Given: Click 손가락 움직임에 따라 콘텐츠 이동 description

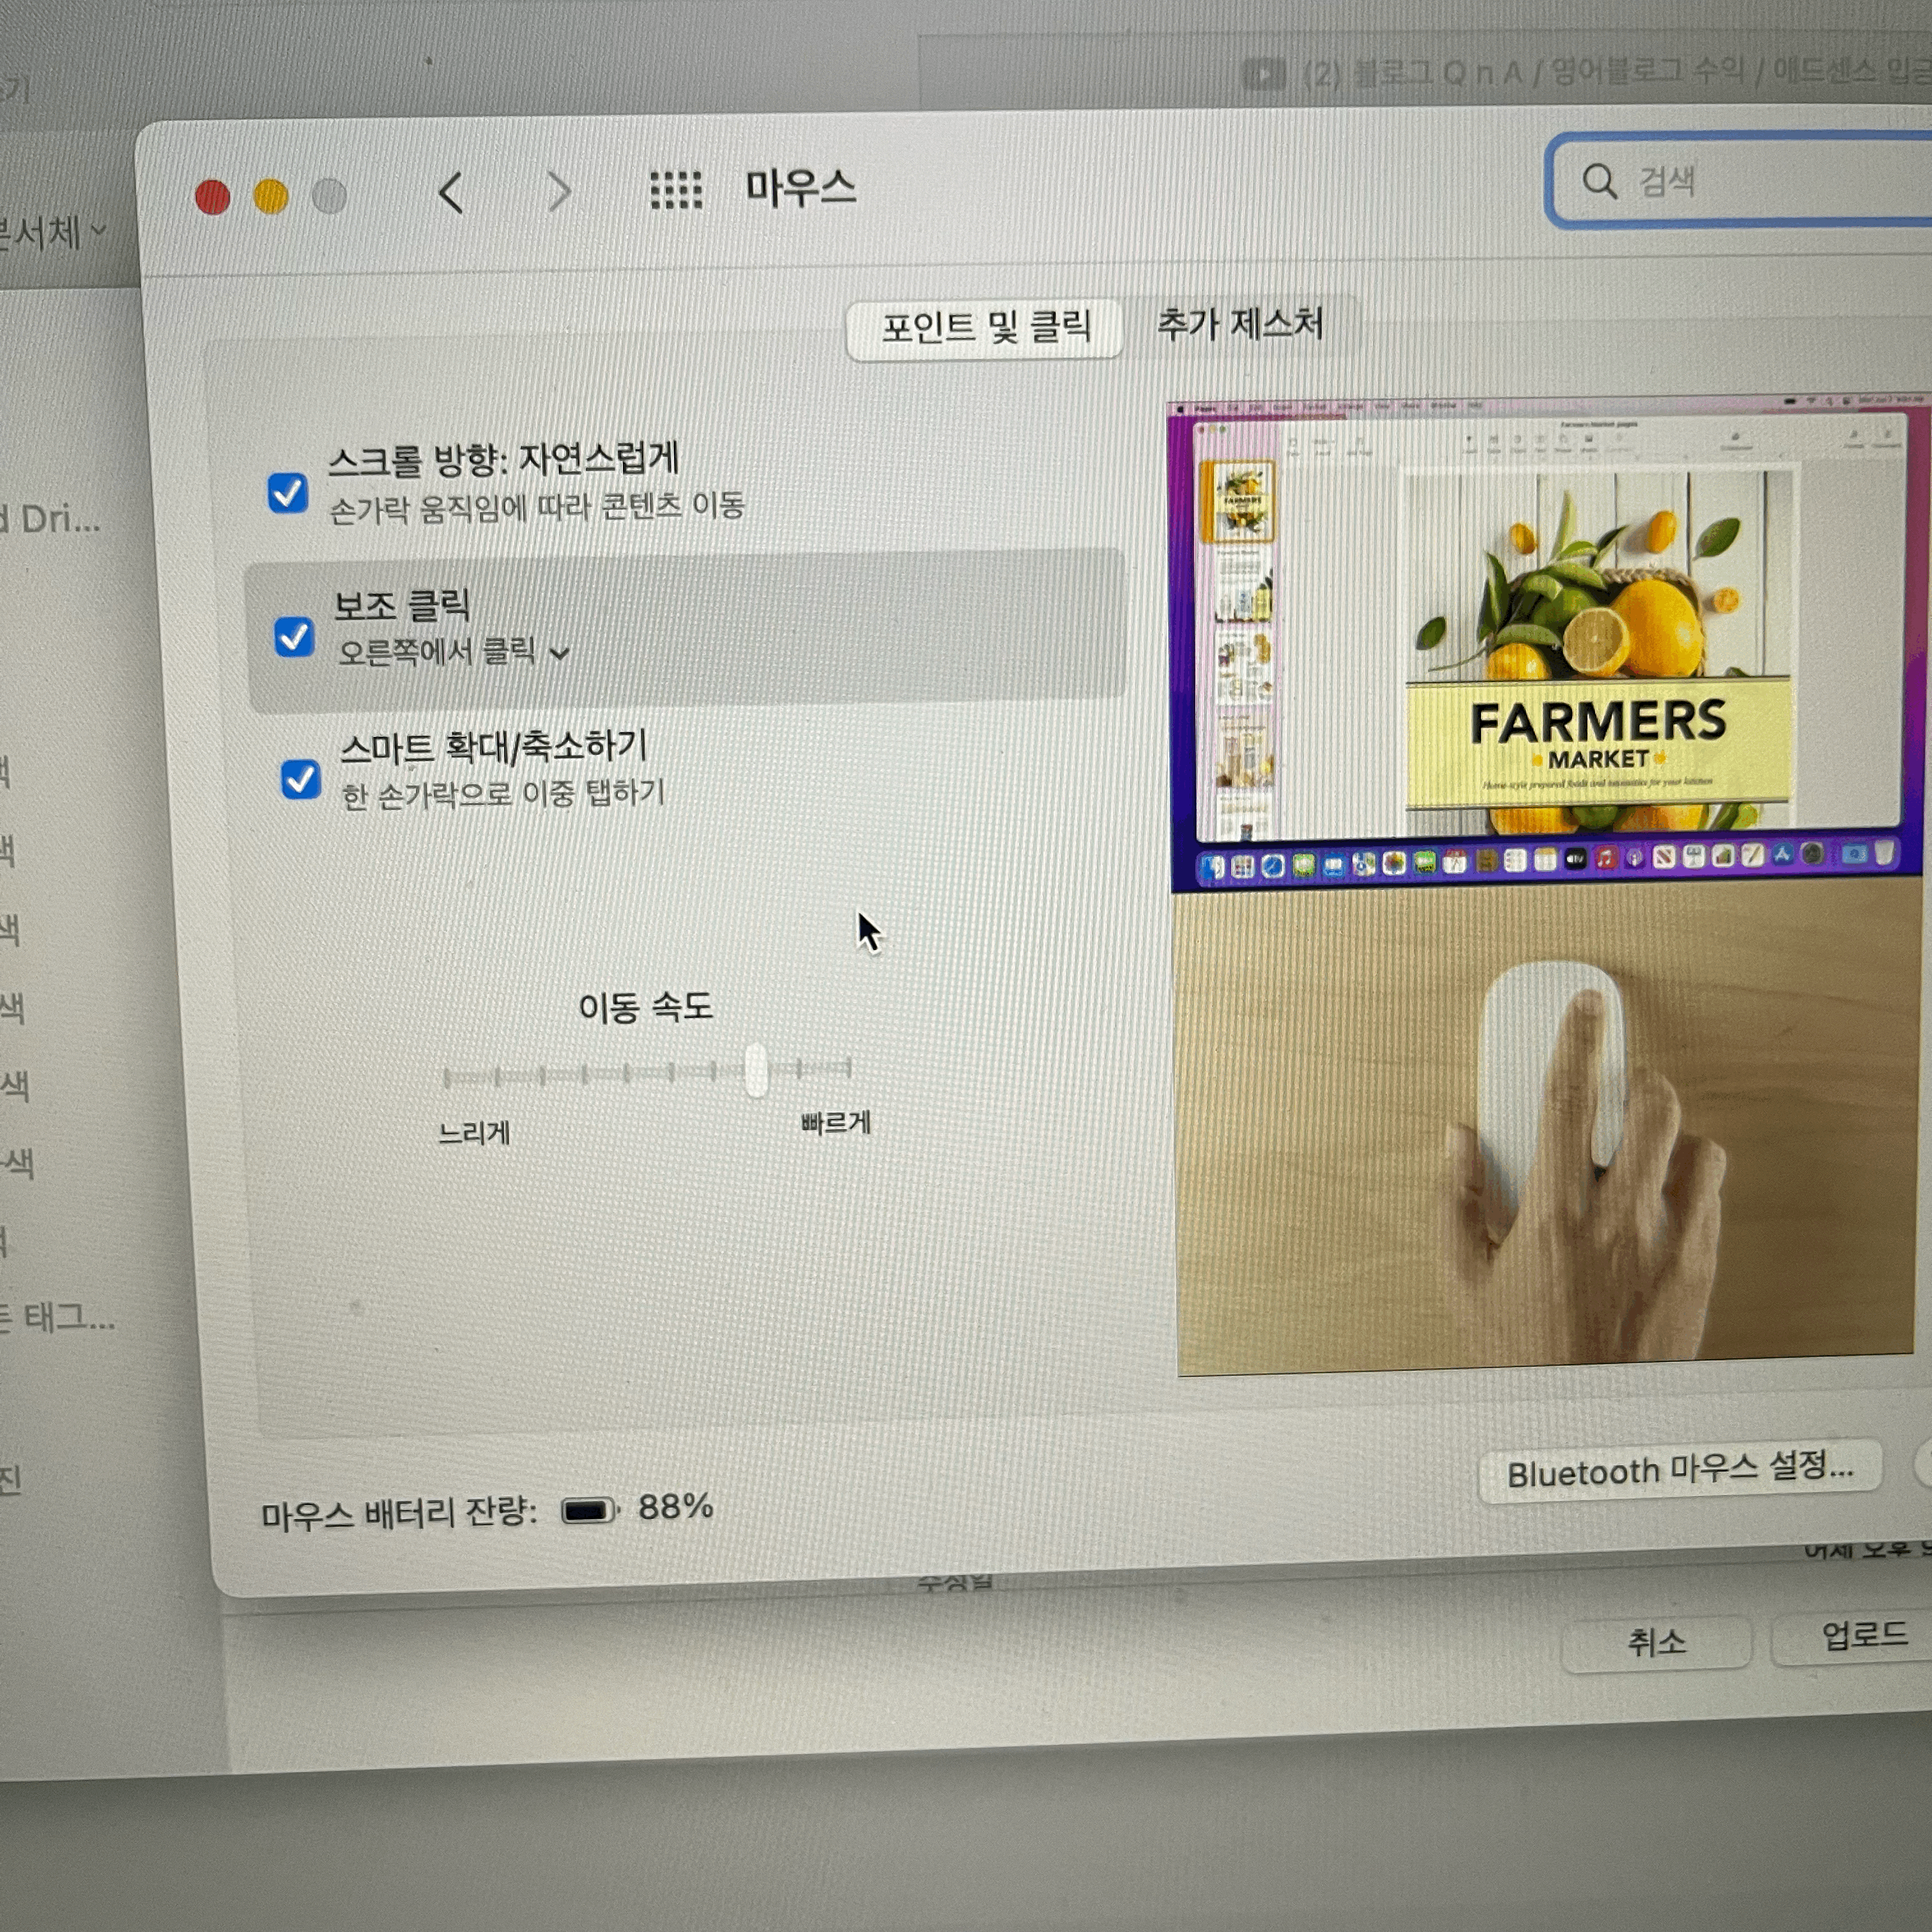Looking at the screenshot, I should 537,507.
